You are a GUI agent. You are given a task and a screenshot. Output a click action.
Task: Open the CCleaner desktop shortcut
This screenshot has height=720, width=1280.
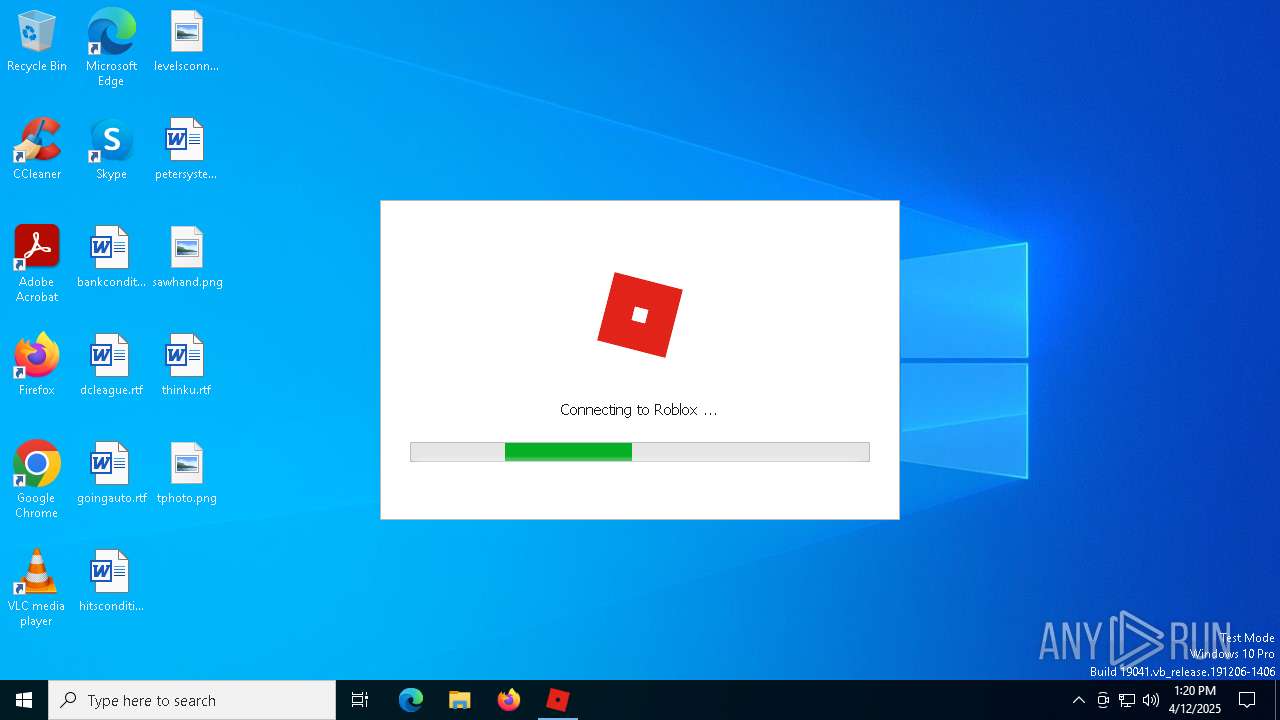[37, 150]
